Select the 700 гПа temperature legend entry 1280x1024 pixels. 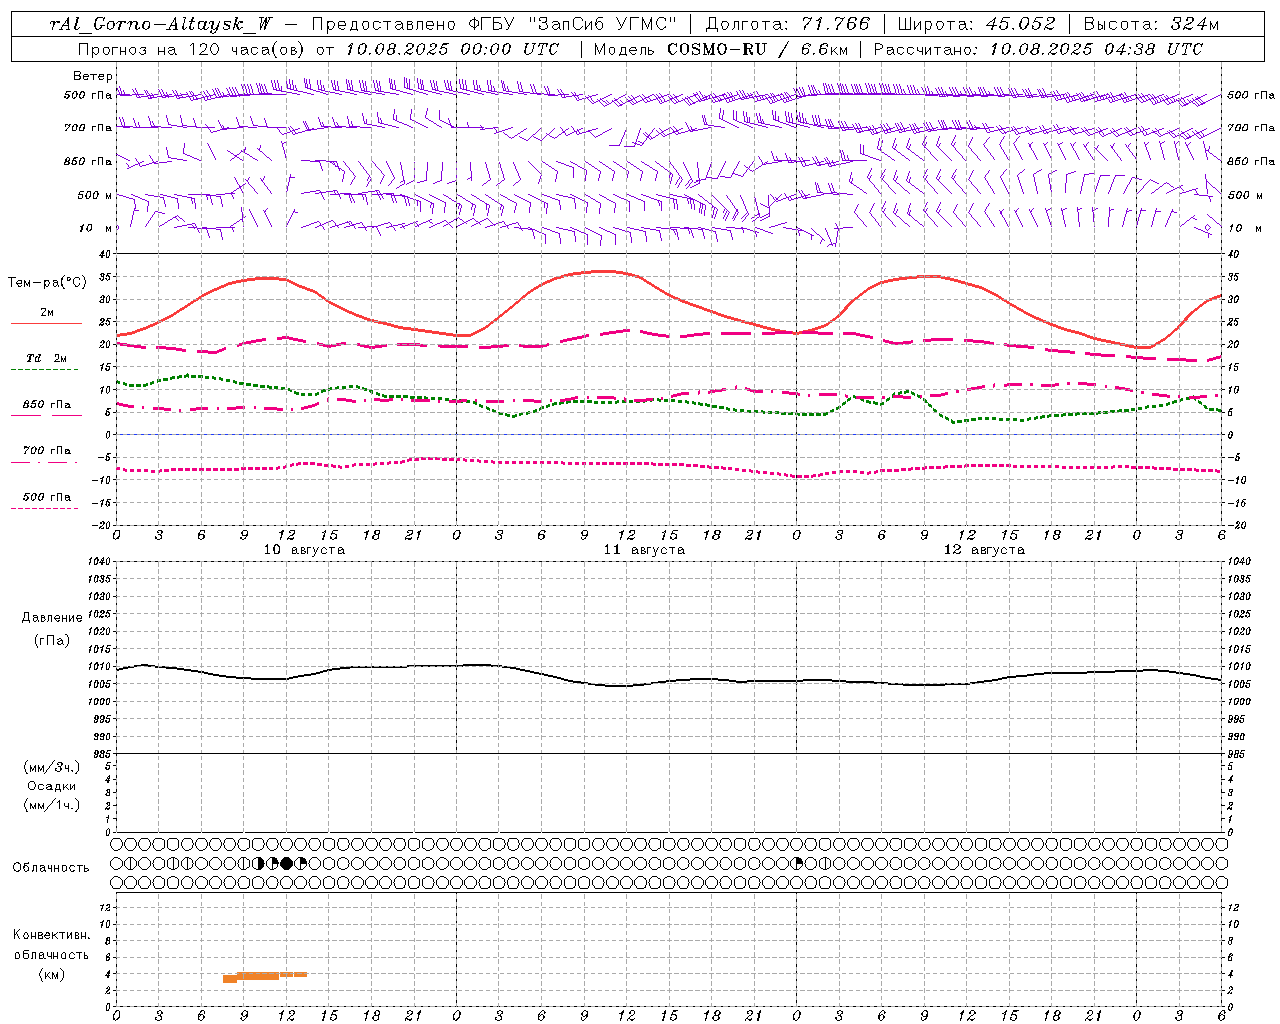[46, 454]
